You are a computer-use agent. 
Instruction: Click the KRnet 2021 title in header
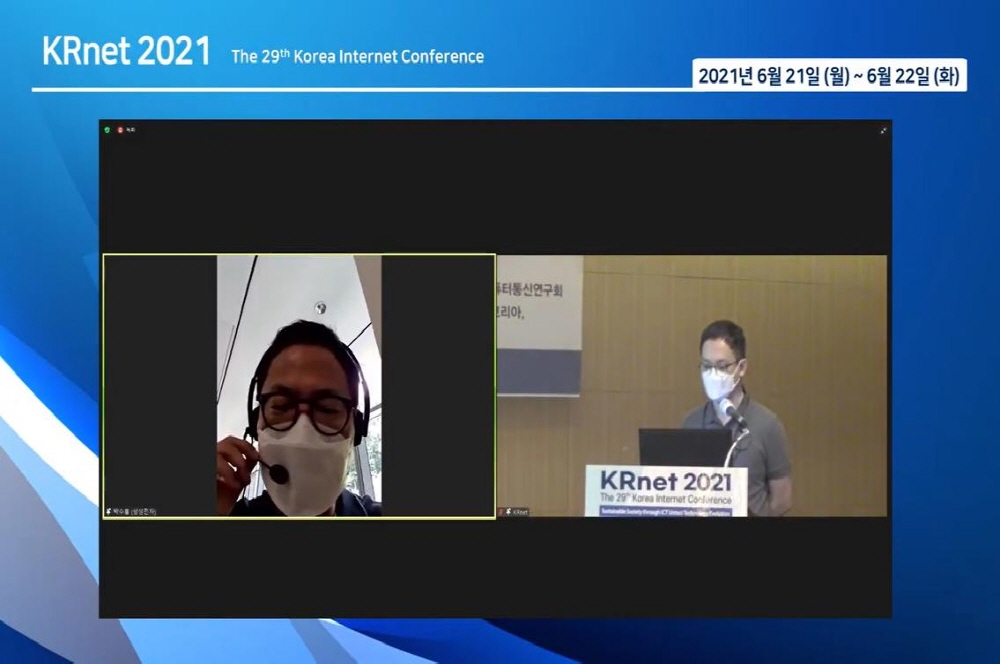pyautogui.click(x=126, y=51)
